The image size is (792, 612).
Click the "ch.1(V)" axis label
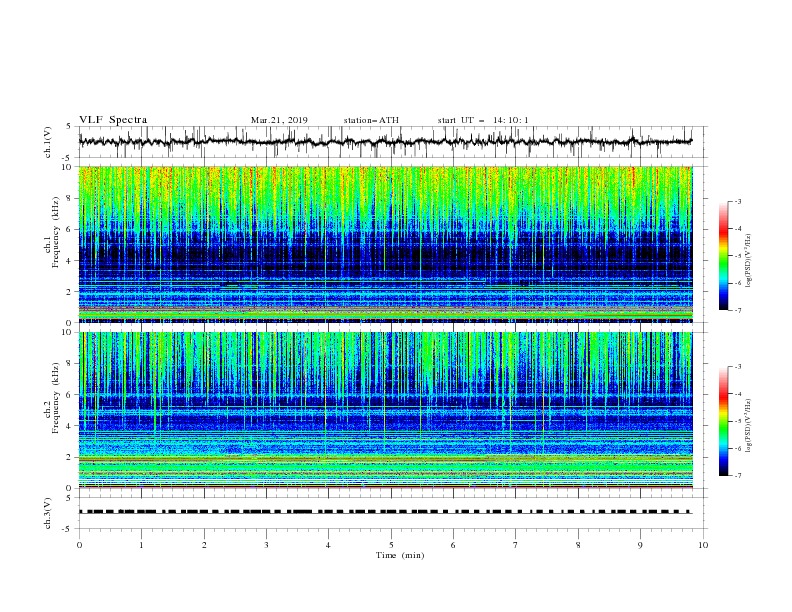(48, 142)
